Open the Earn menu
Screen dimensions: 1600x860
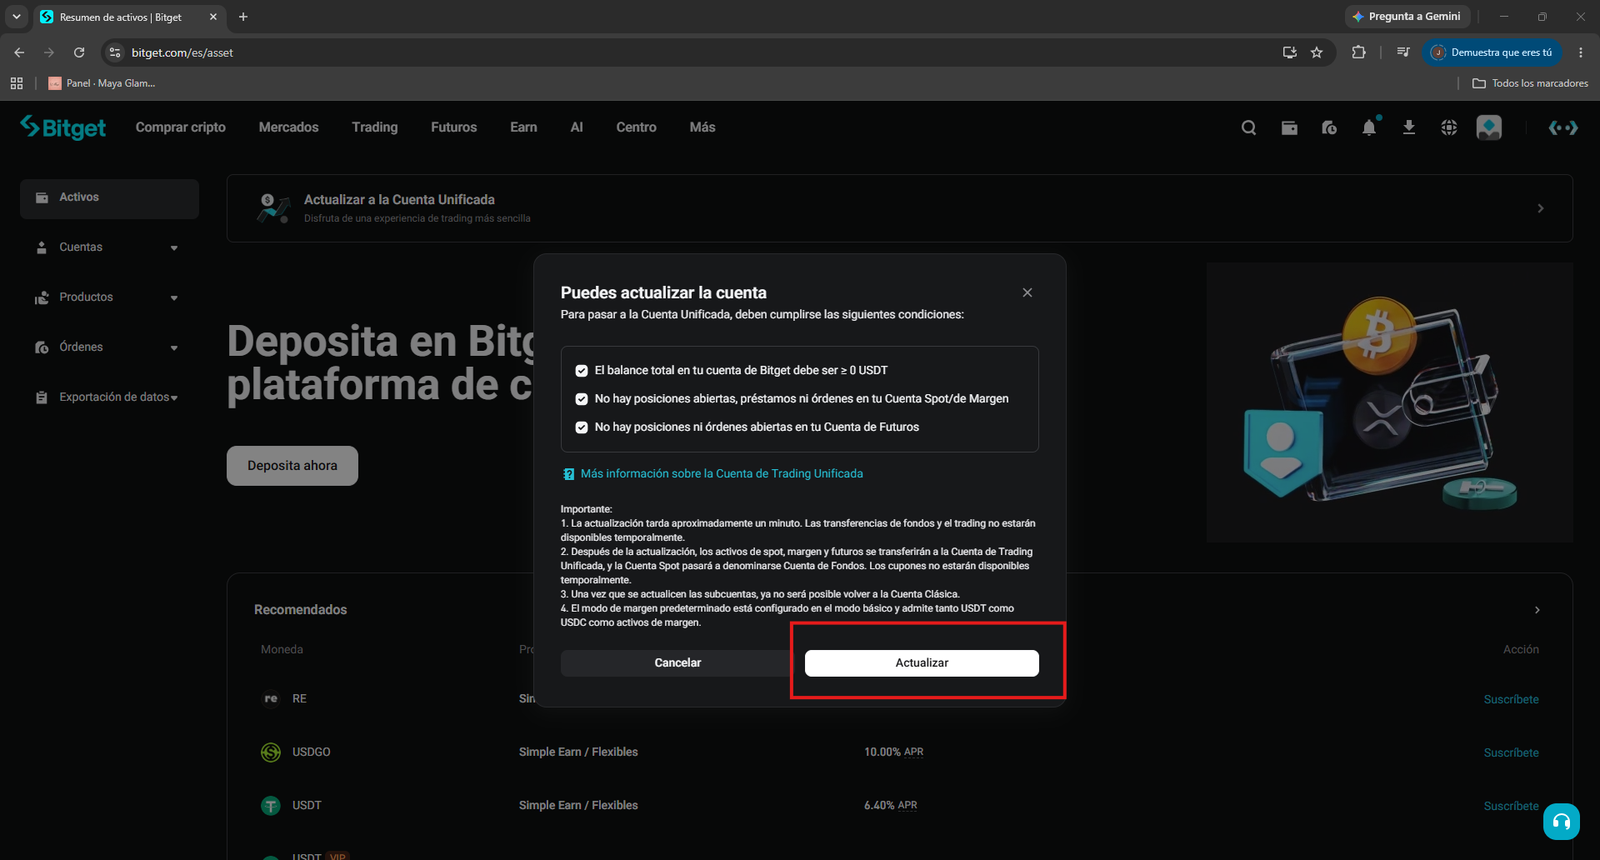[x=524, y=127]
